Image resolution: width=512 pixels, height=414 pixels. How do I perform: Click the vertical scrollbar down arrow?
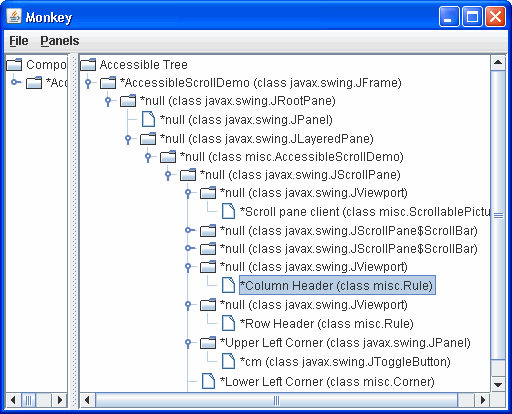(x=498, y=384)
